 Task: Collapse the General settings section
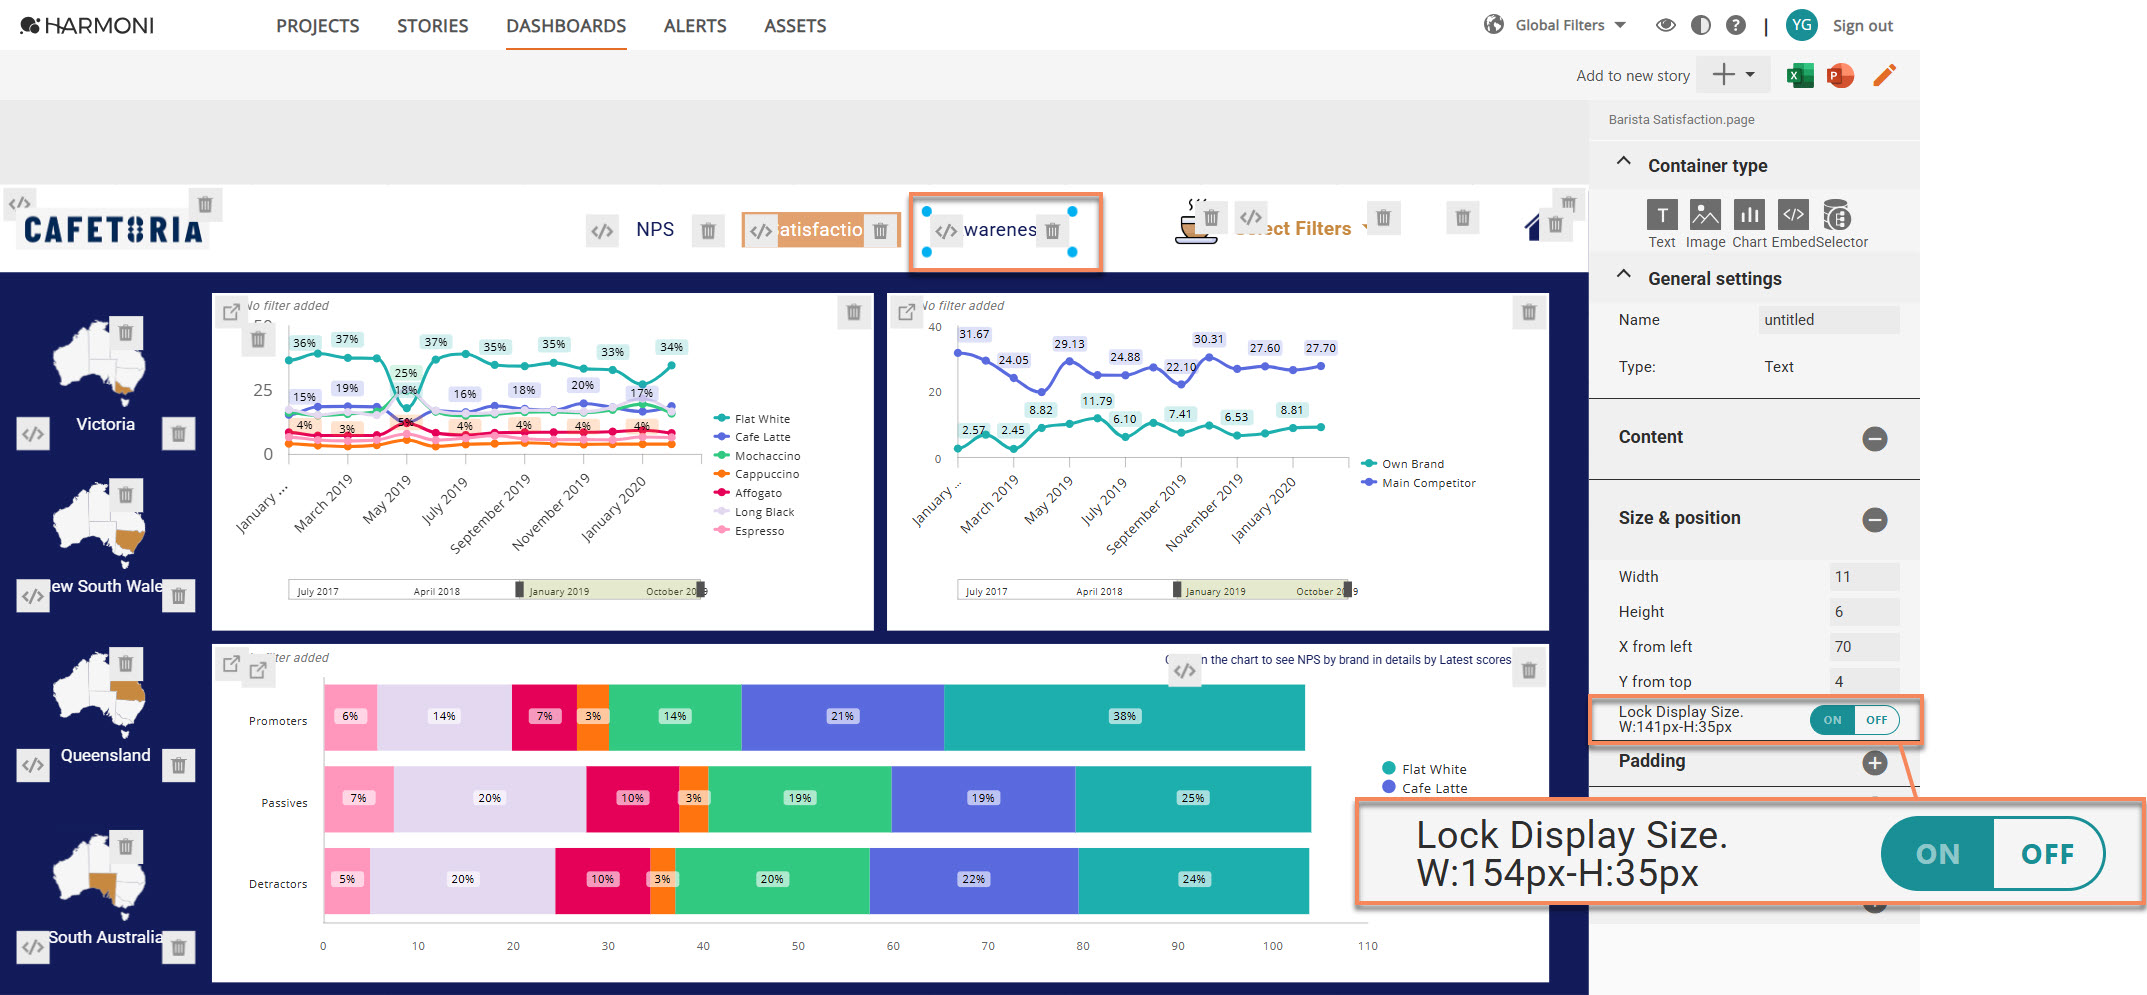1624,275
